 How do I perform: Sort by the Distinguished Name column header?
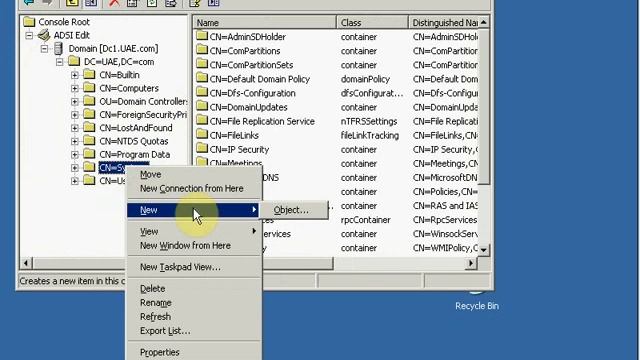coord(443,22)
